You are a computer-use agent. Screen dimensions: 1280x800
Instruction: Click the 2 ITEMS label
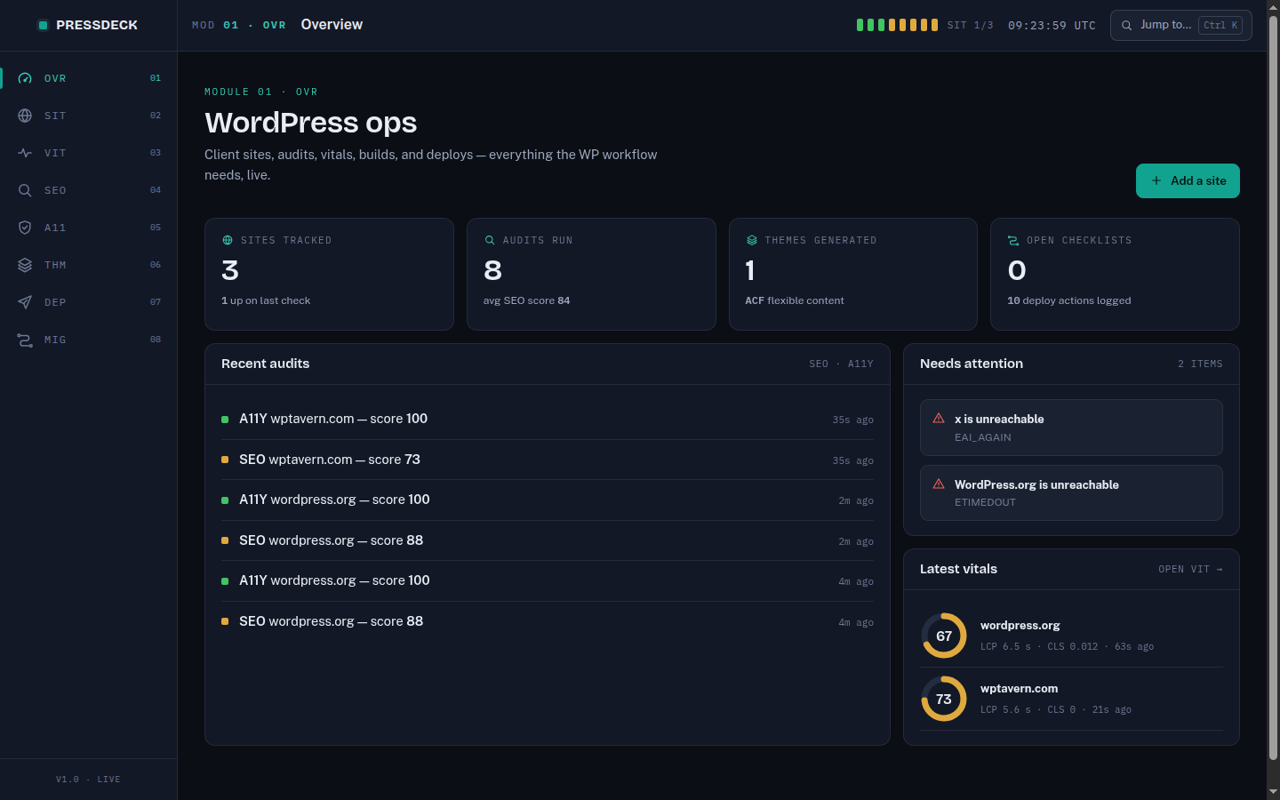1200,364
